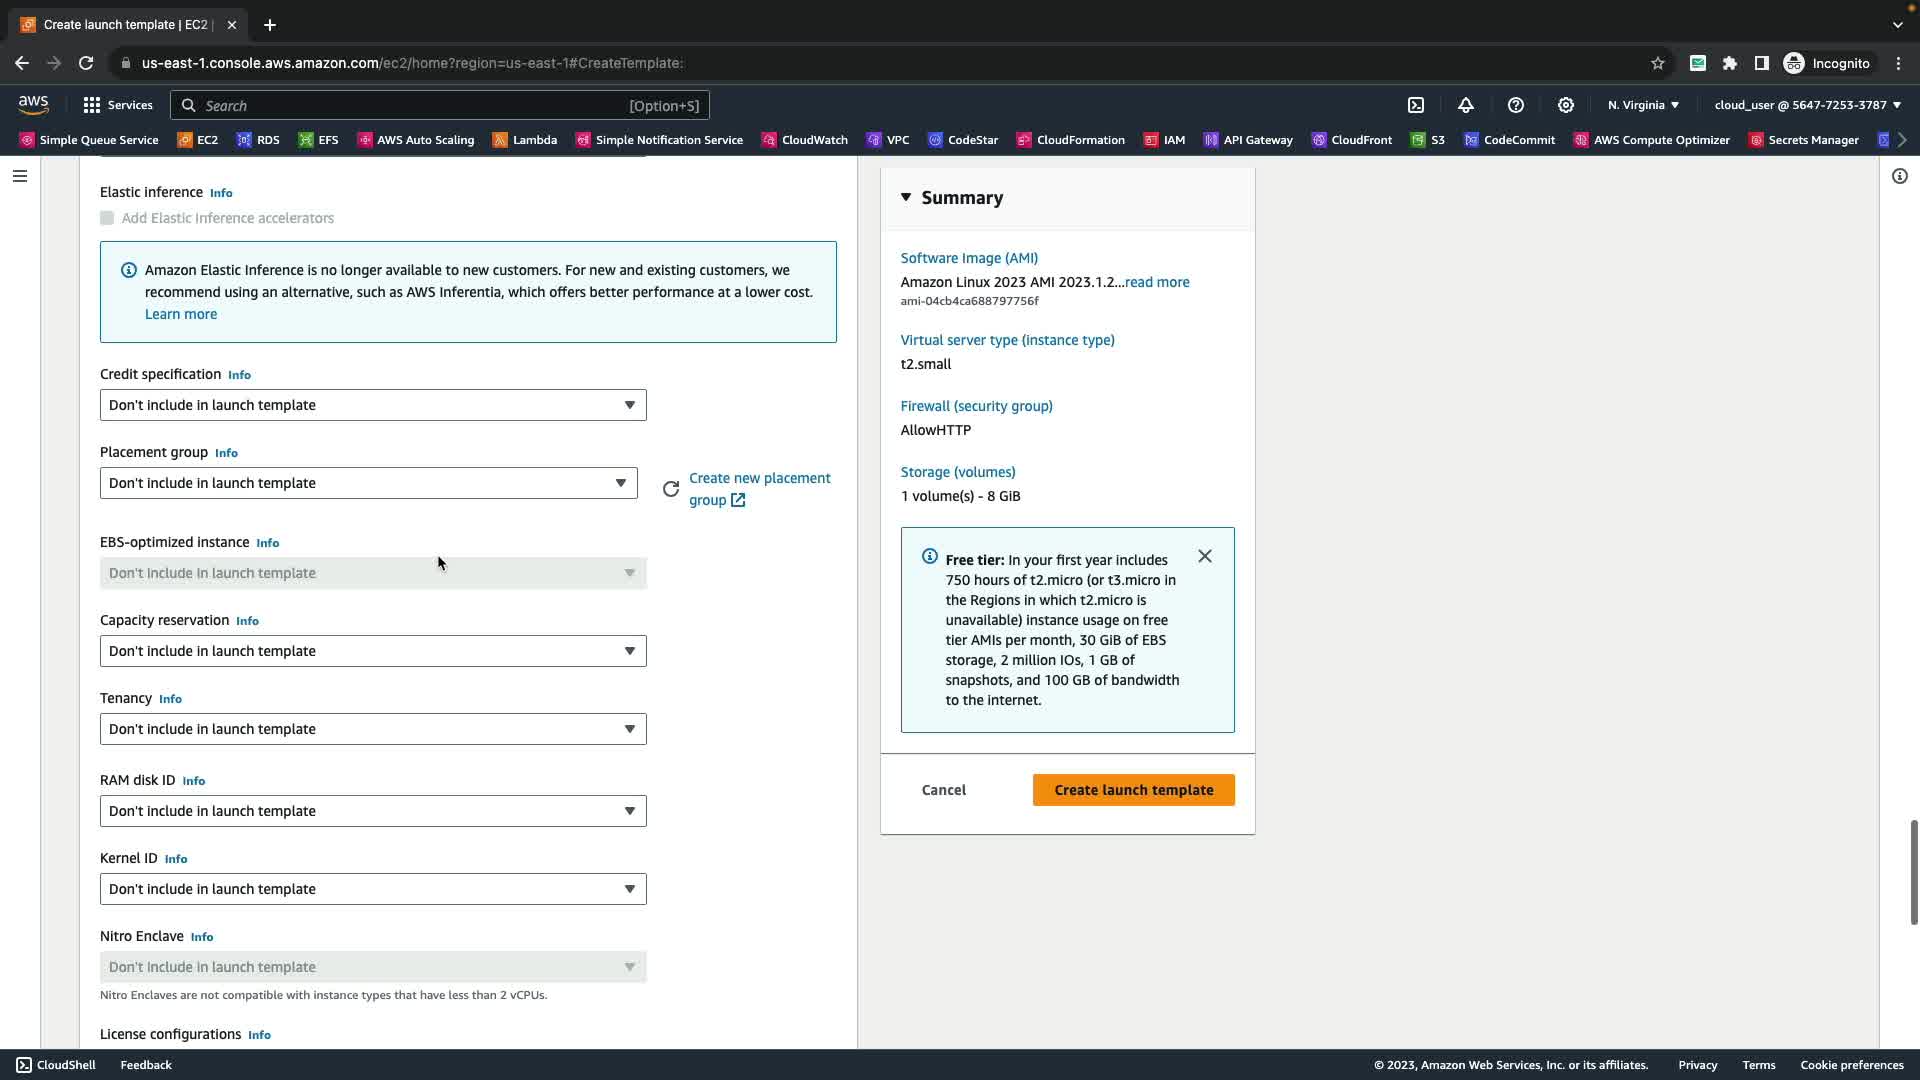Screen dimensions: 1920x1080
Task: Click the placement group refresh icon
Action: (671, 489)
